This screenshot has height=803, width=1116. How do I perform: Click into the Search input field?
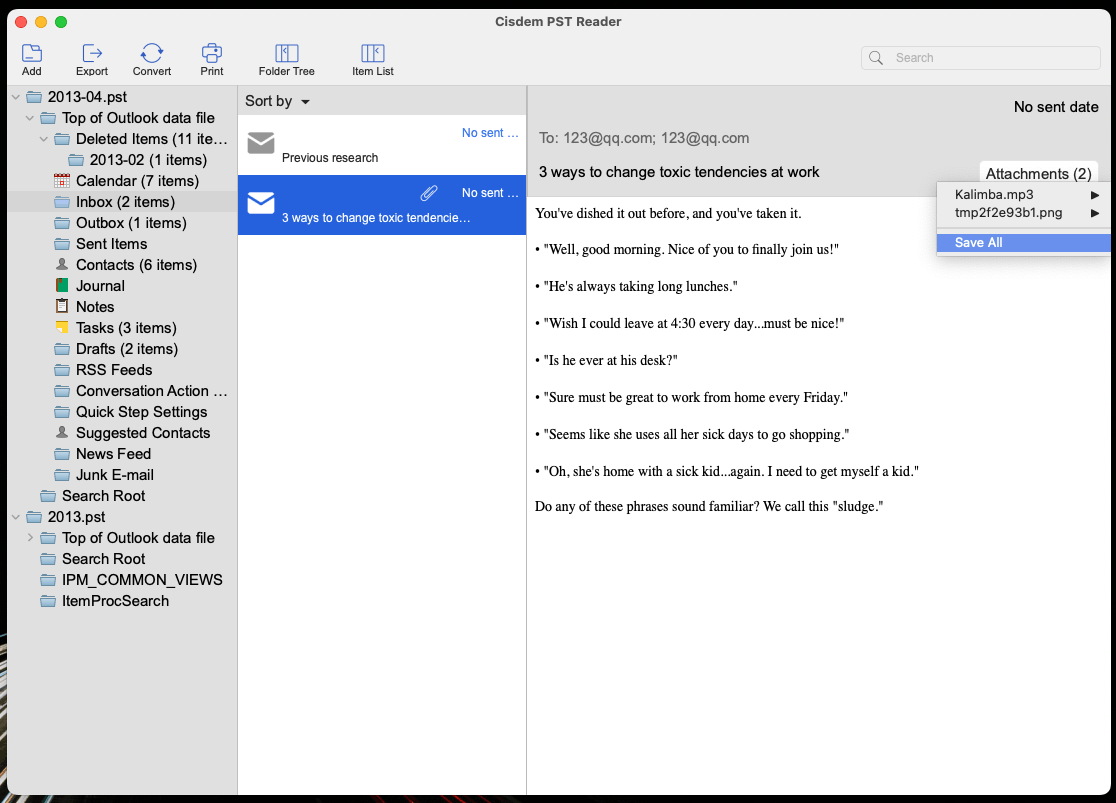click(981, 58)
